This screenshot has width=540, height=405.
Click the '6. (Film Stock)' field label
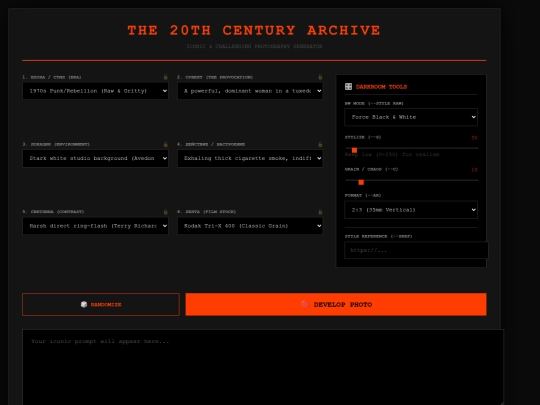coord(206,211)
